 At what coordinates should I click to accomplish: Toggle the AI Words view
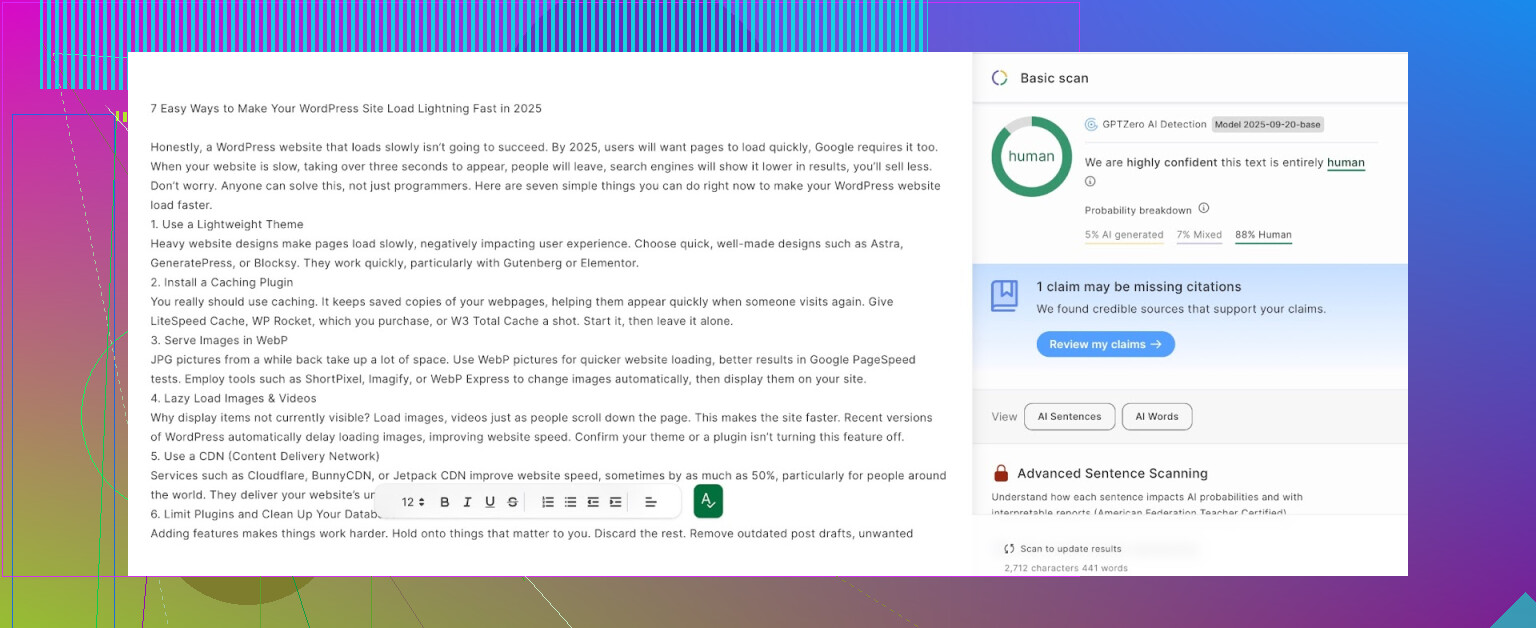(1156, 417)
